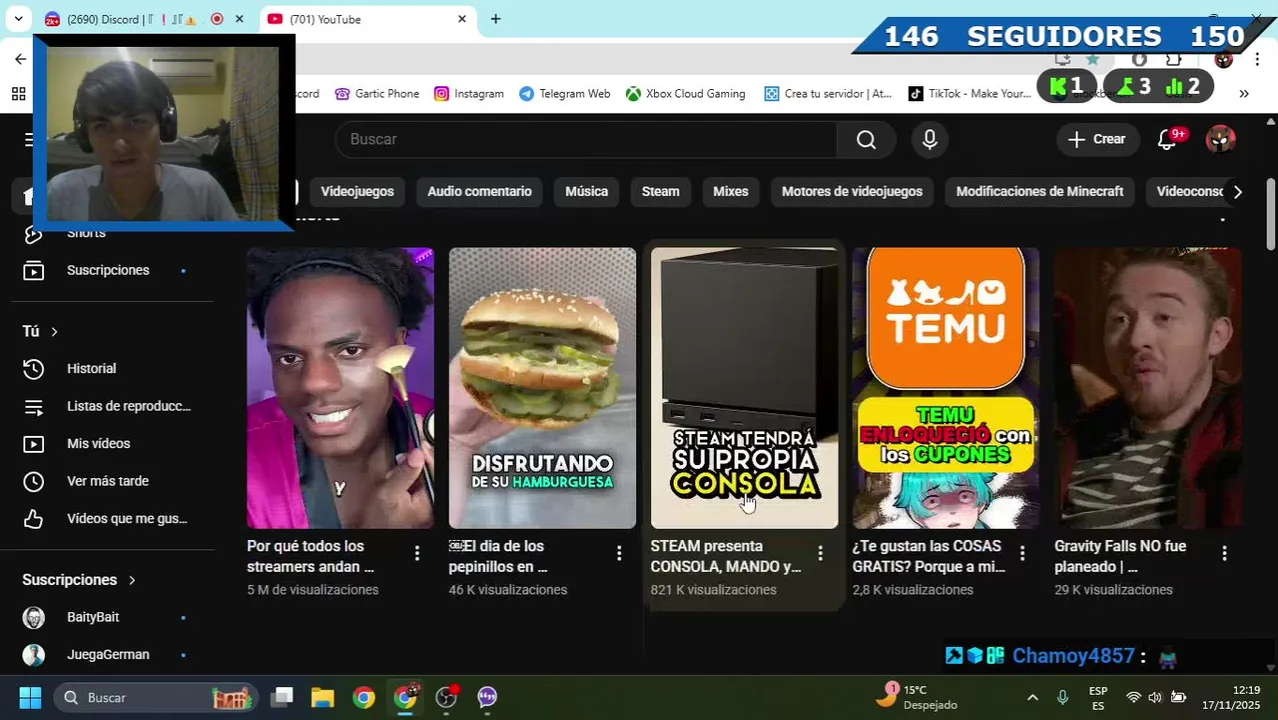Select the Mixes chip

click(x=730, y=192)
